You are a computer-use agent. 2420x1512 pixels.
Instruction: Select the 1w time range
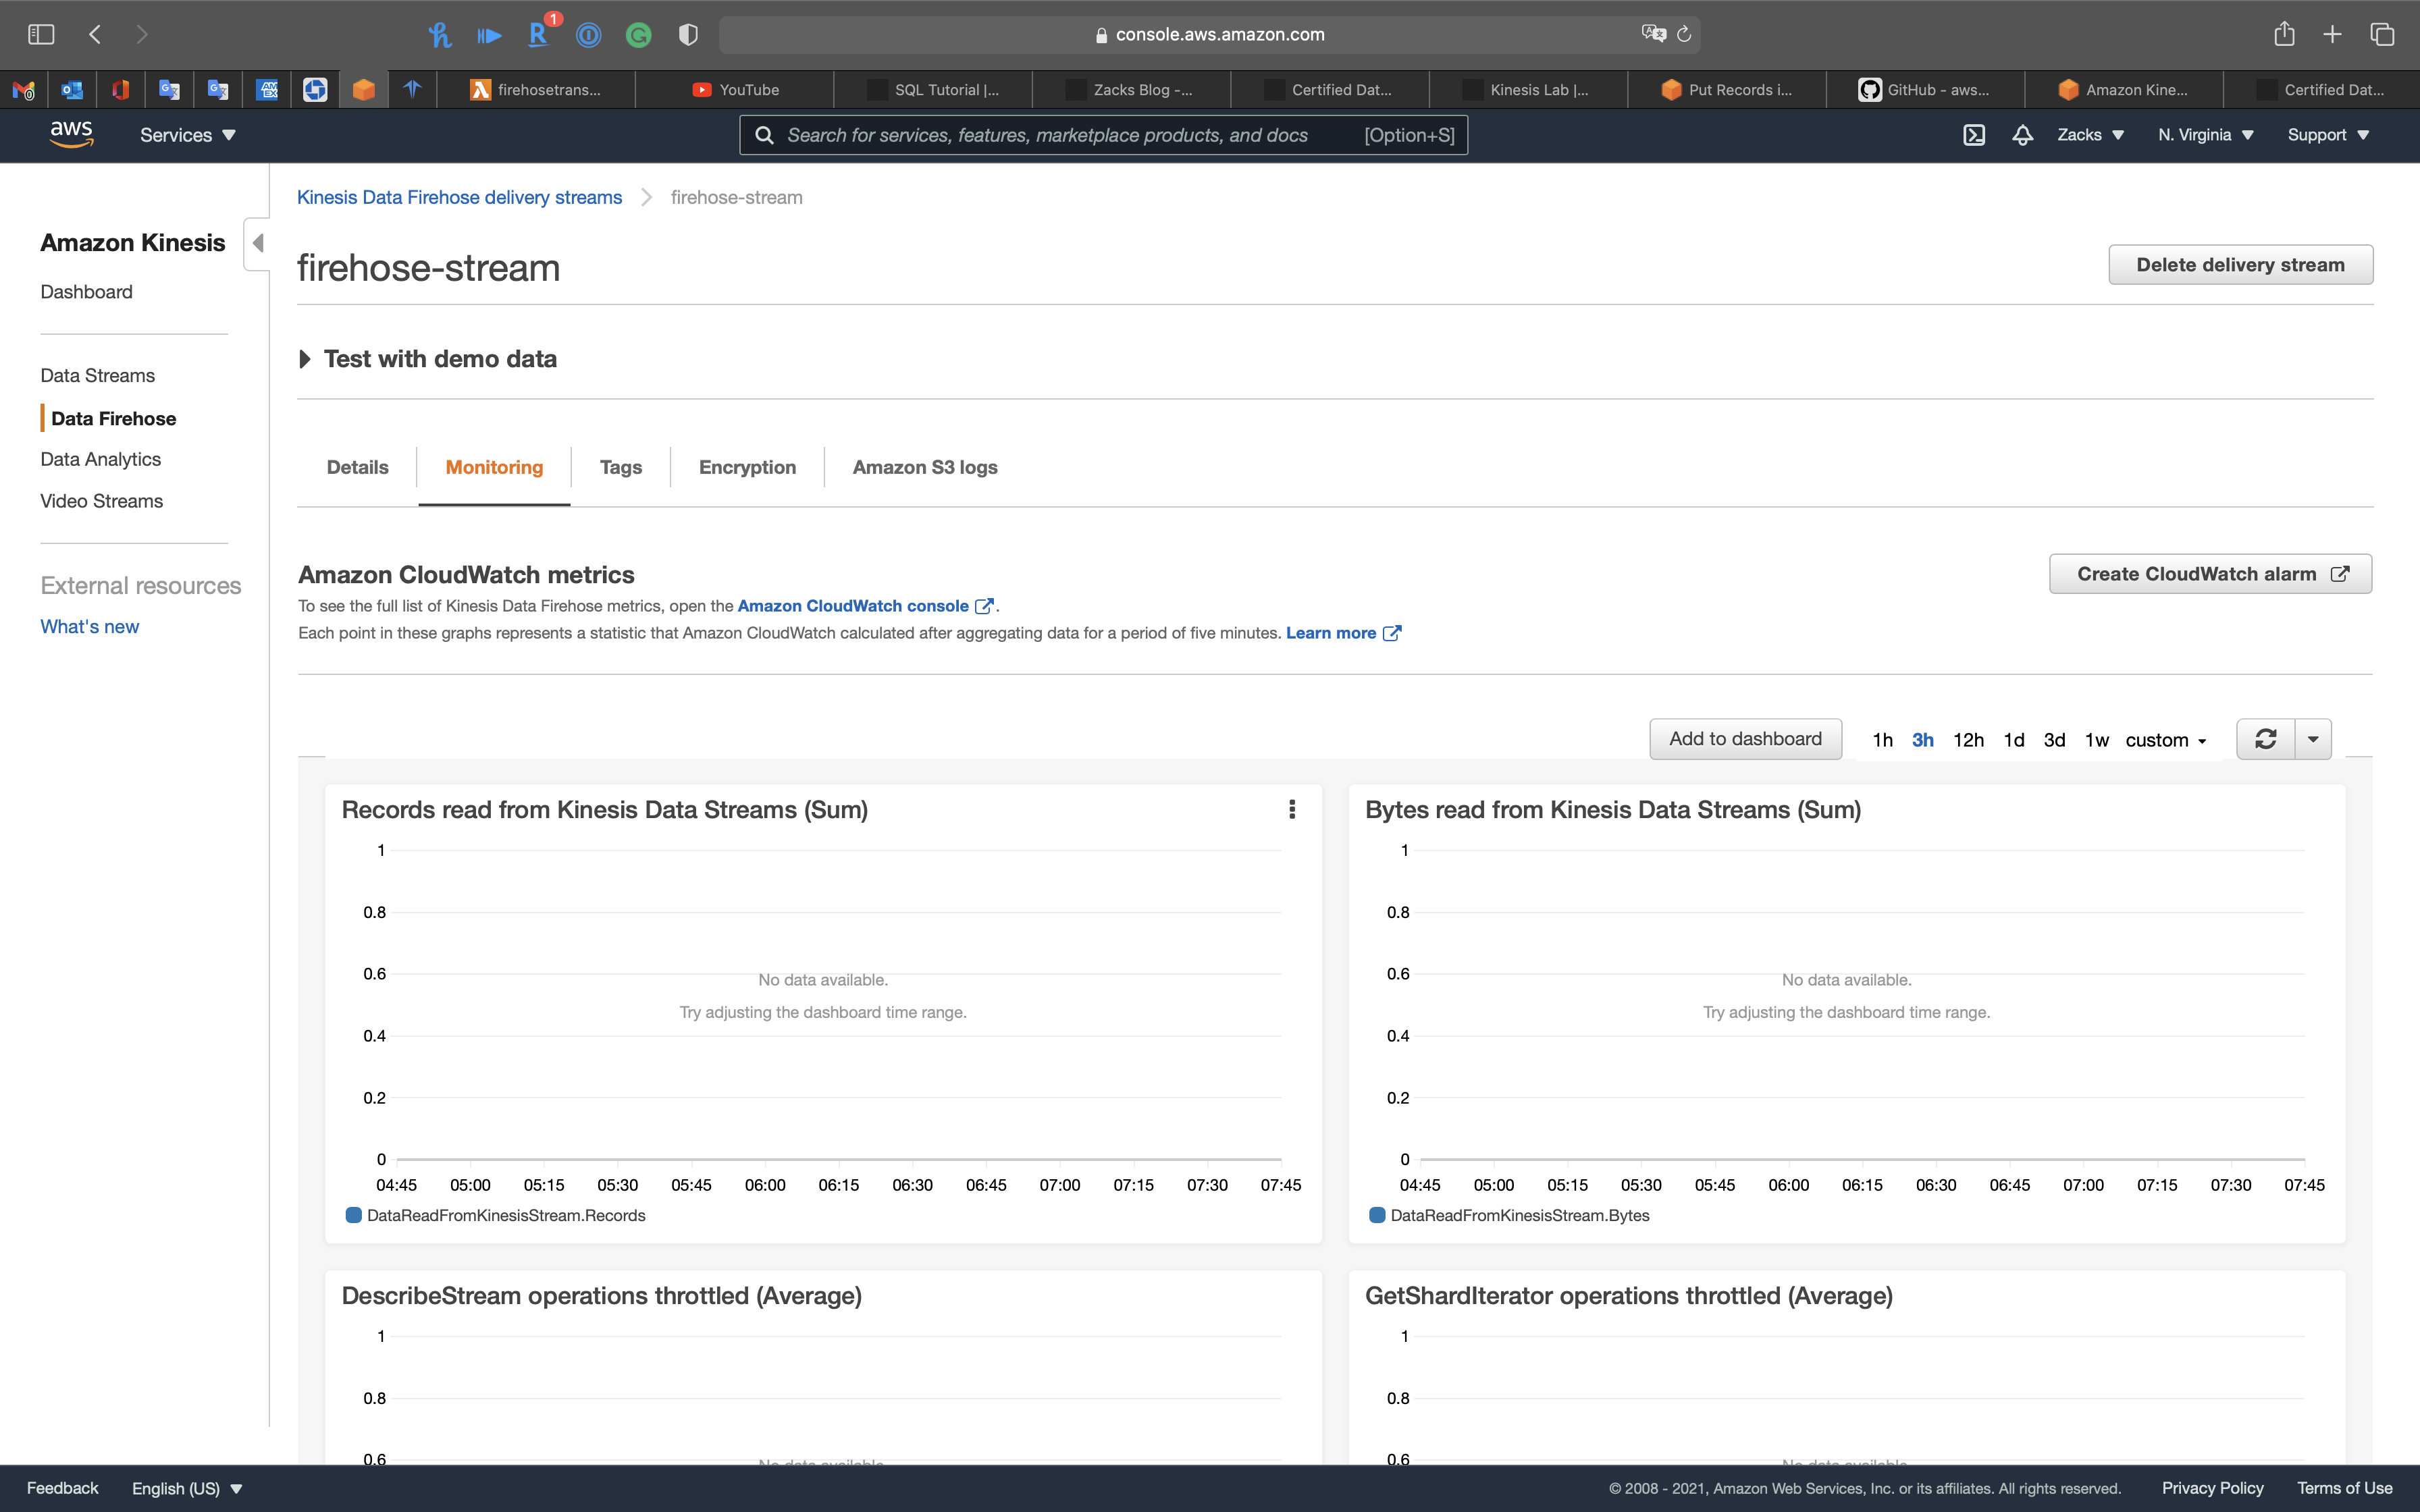(x=2096, y=740)
